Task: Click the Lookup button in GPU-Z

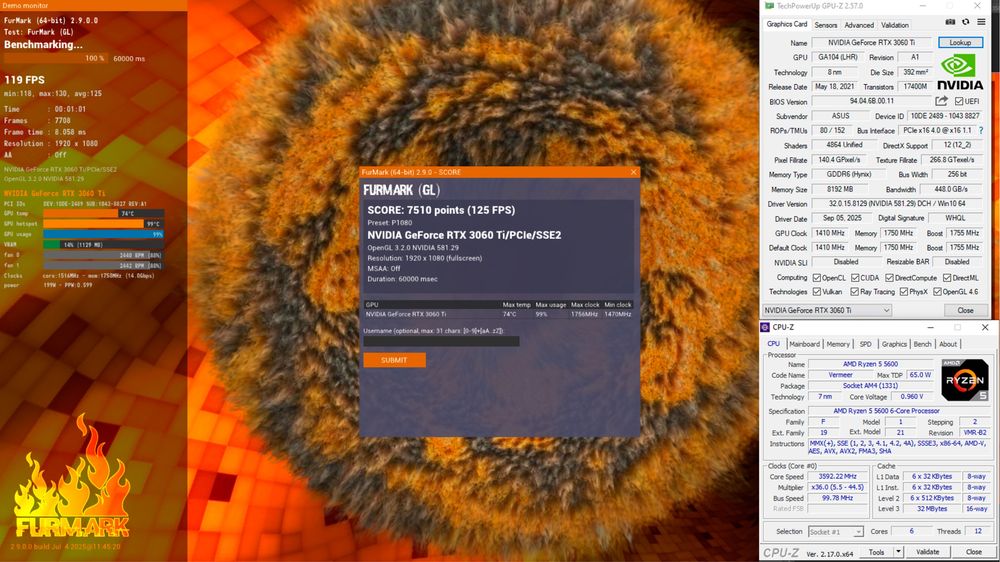Action: tap(960, 43)
